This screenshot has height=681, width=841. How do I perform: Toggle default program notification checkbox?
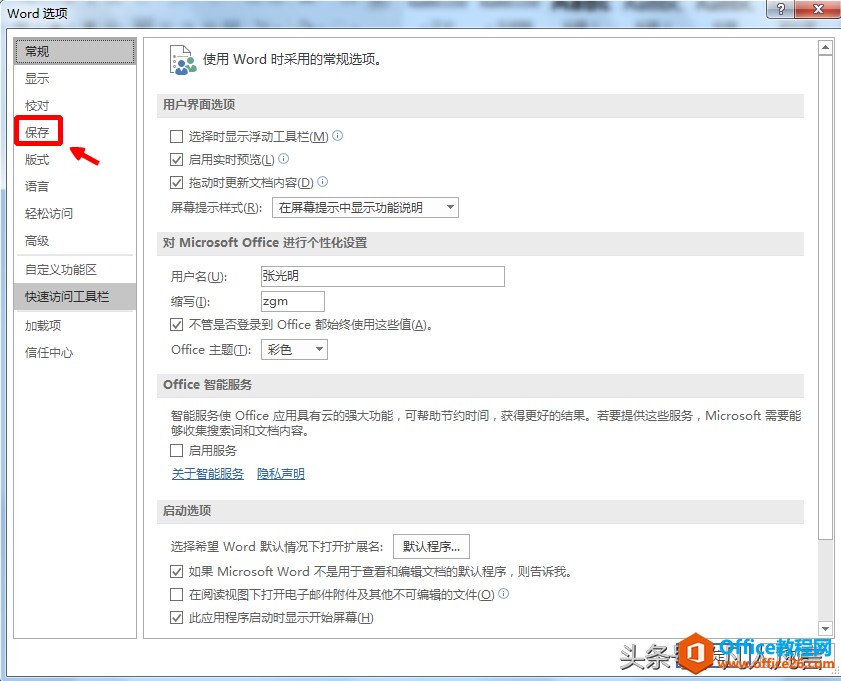click(x=176, y=572)
